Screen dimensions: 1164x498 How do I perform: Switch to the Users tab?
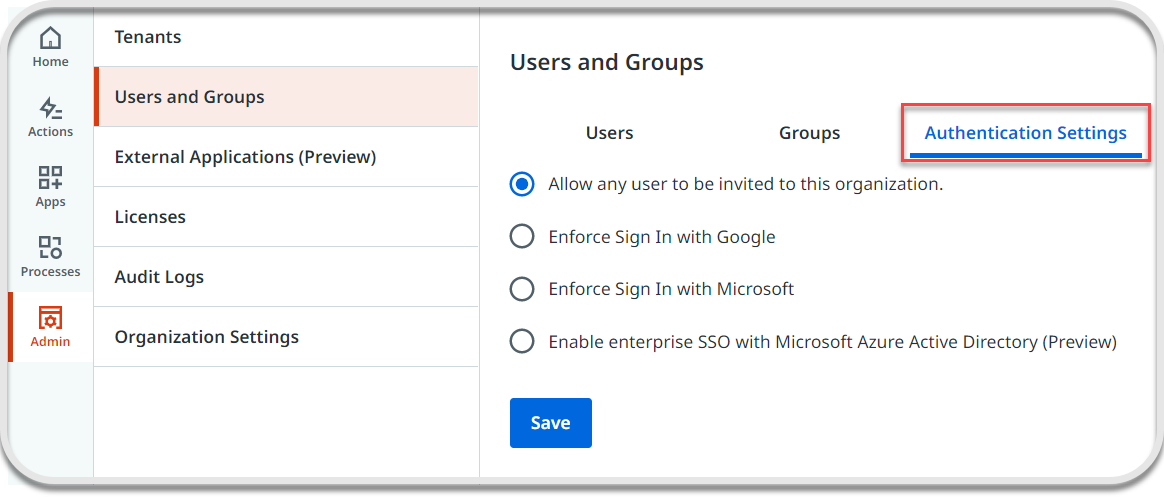point(609,133)
